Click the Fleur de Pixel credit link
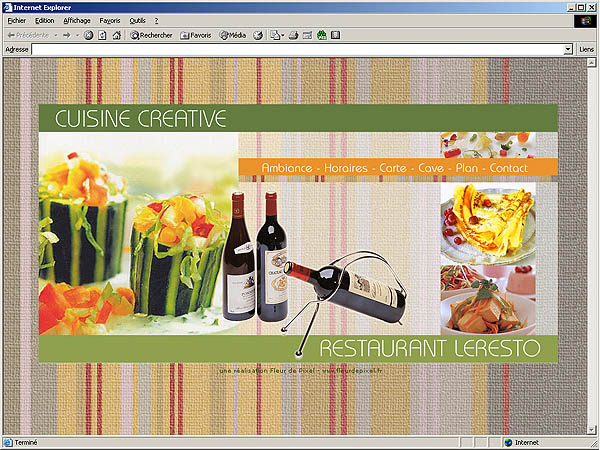 point(301,370)
